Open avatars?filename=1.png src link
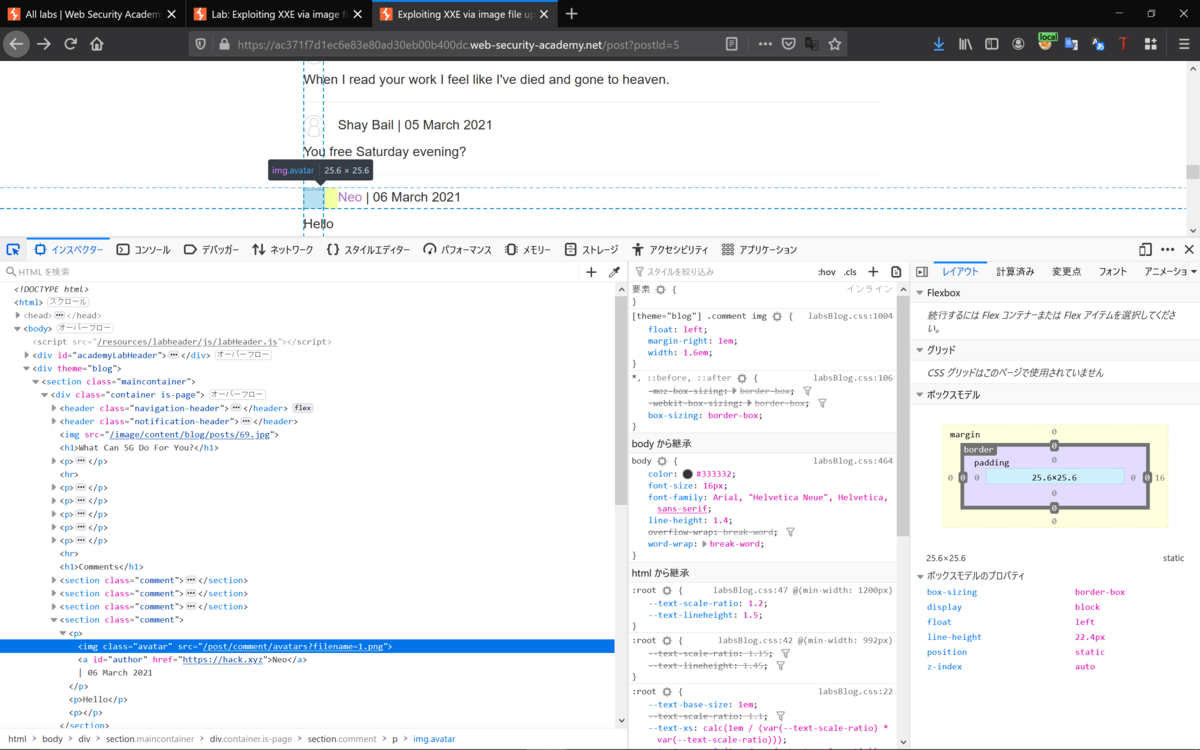The image size is (1200, 750). click(x=294, y=646)
